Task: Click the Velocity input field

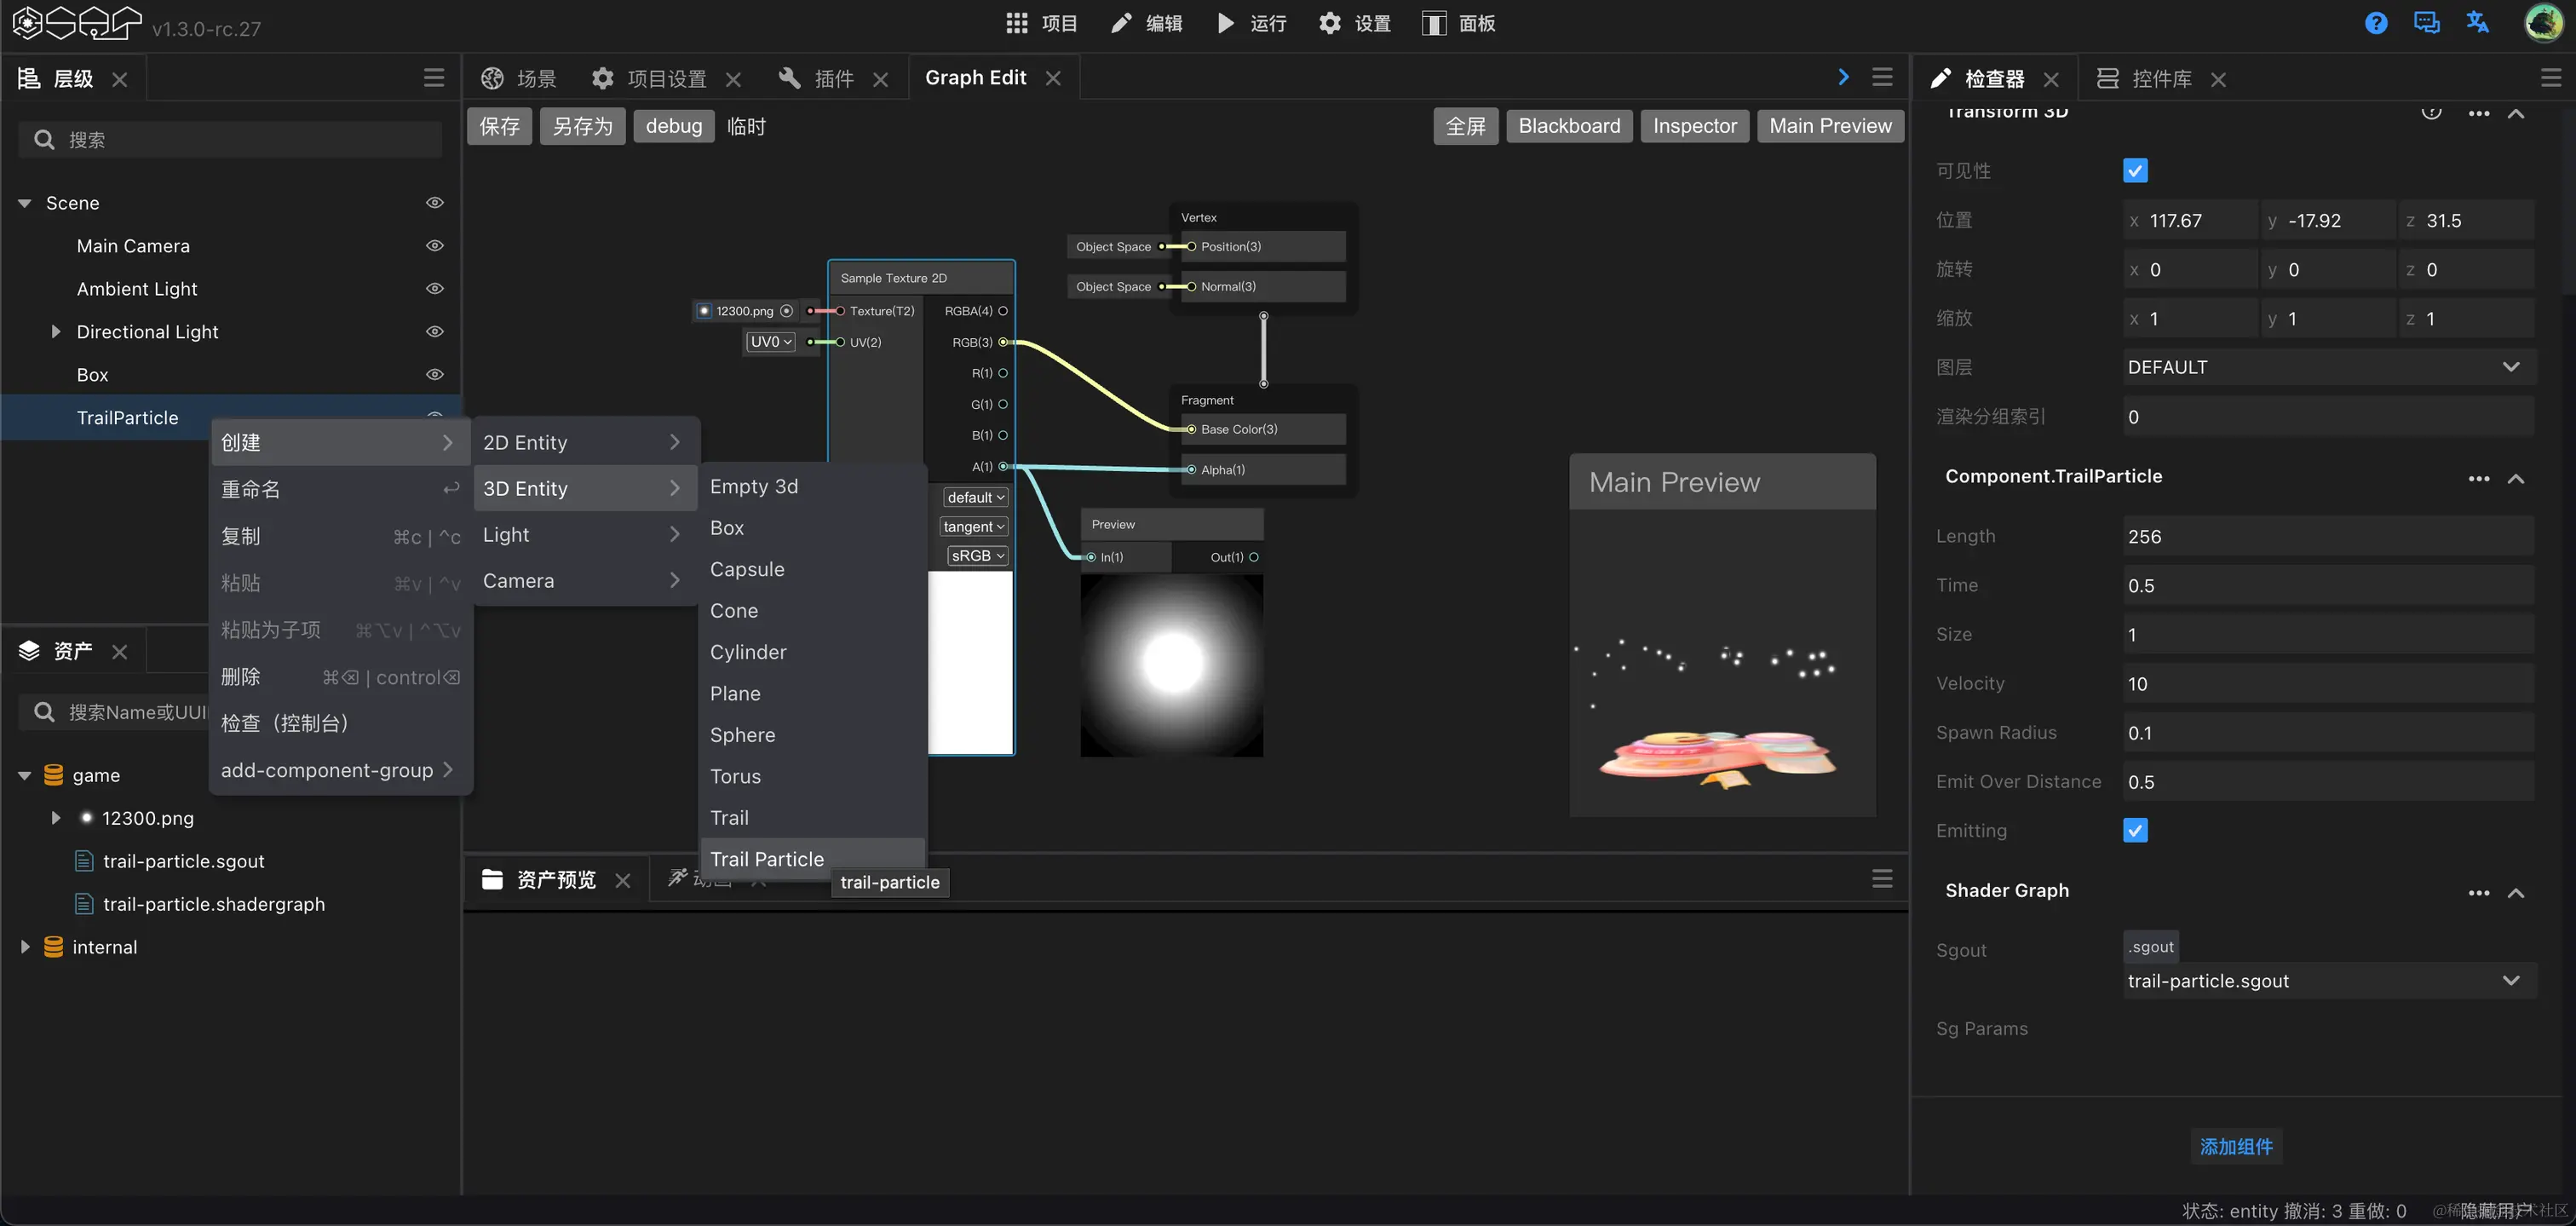Action: click(x=2326, y=684)
